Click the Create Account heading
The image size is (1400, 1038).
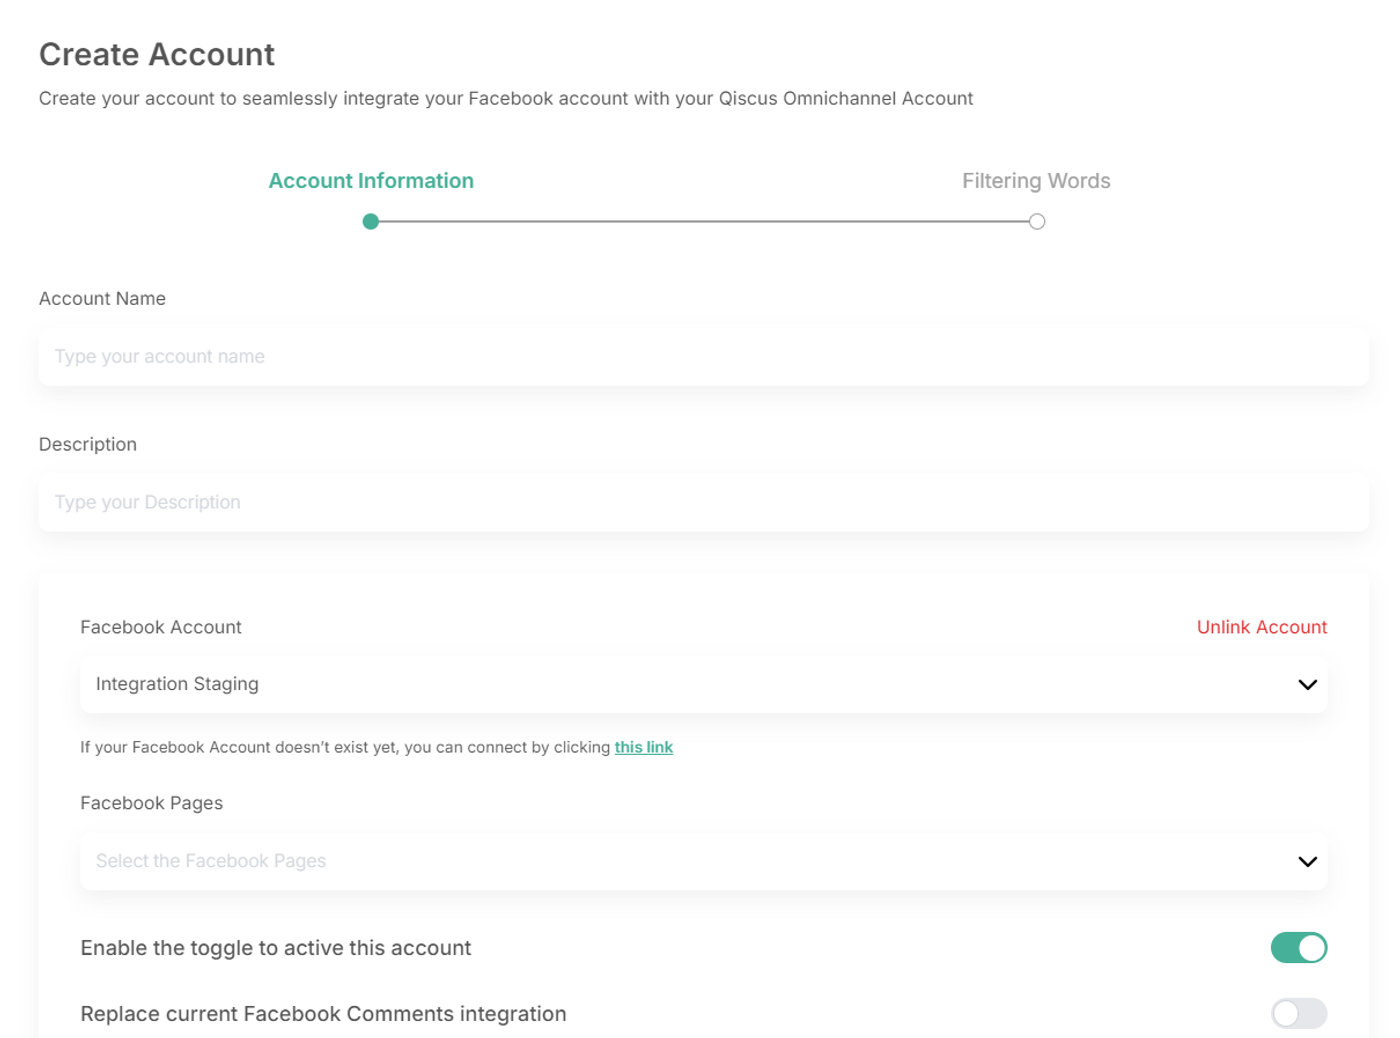click(x=157, y=54)
